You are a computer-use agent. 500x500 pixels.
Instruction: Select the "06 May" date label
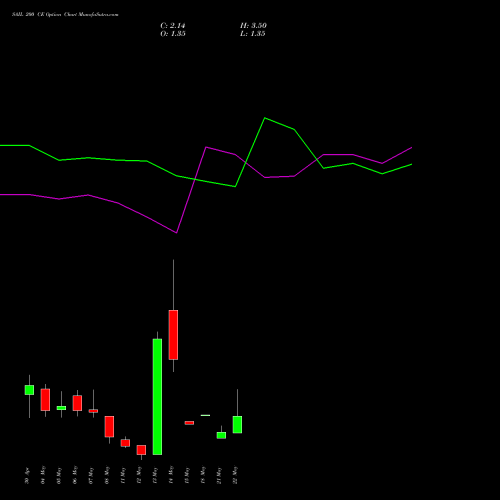tap(75, 475)
